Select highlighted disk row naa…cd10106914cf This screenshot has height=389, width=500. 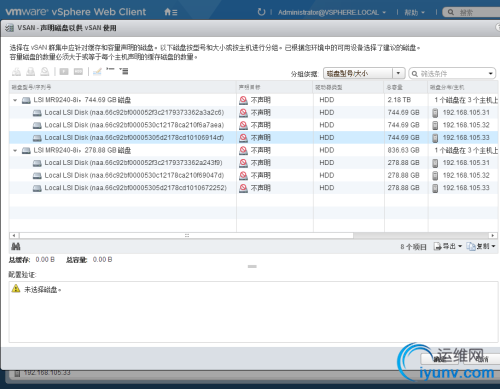click(x=253, y=138)
